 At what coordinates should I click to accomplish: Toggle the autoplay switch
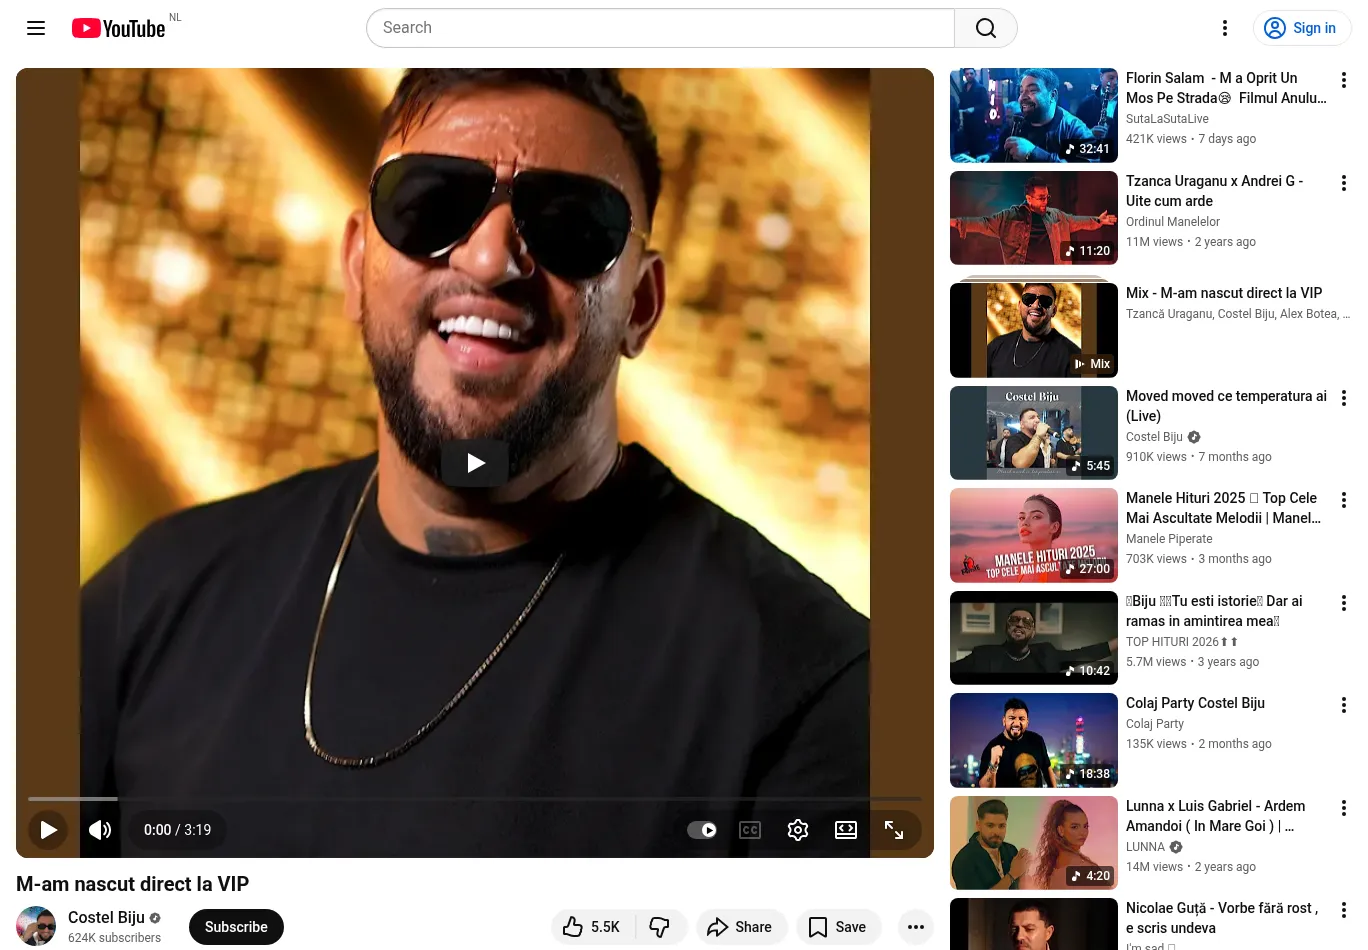(x=702, y=830)
